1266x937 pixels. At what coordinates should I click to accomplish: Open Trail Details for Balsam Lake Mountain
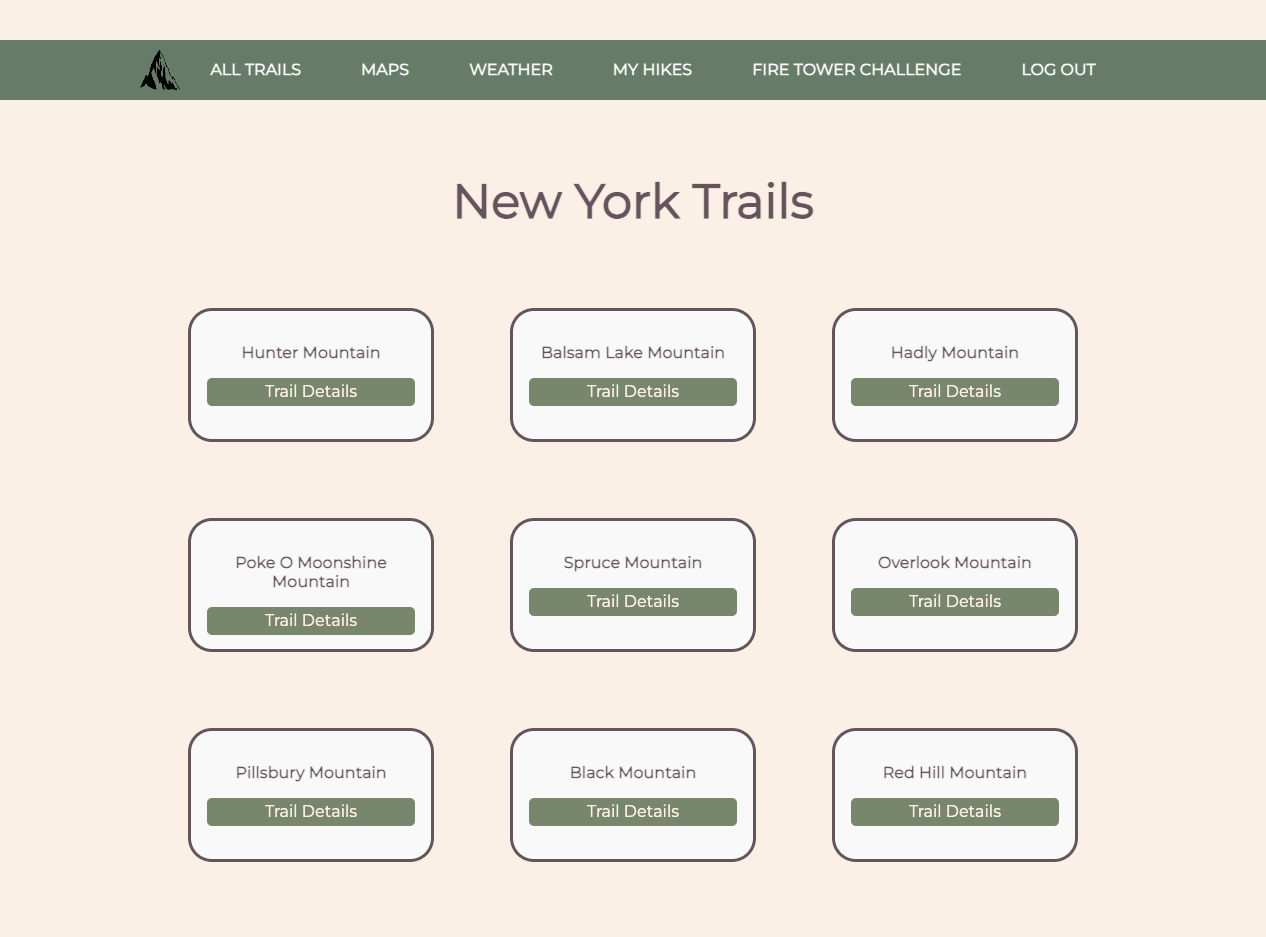pyautogui.click(x=633, y=392)
